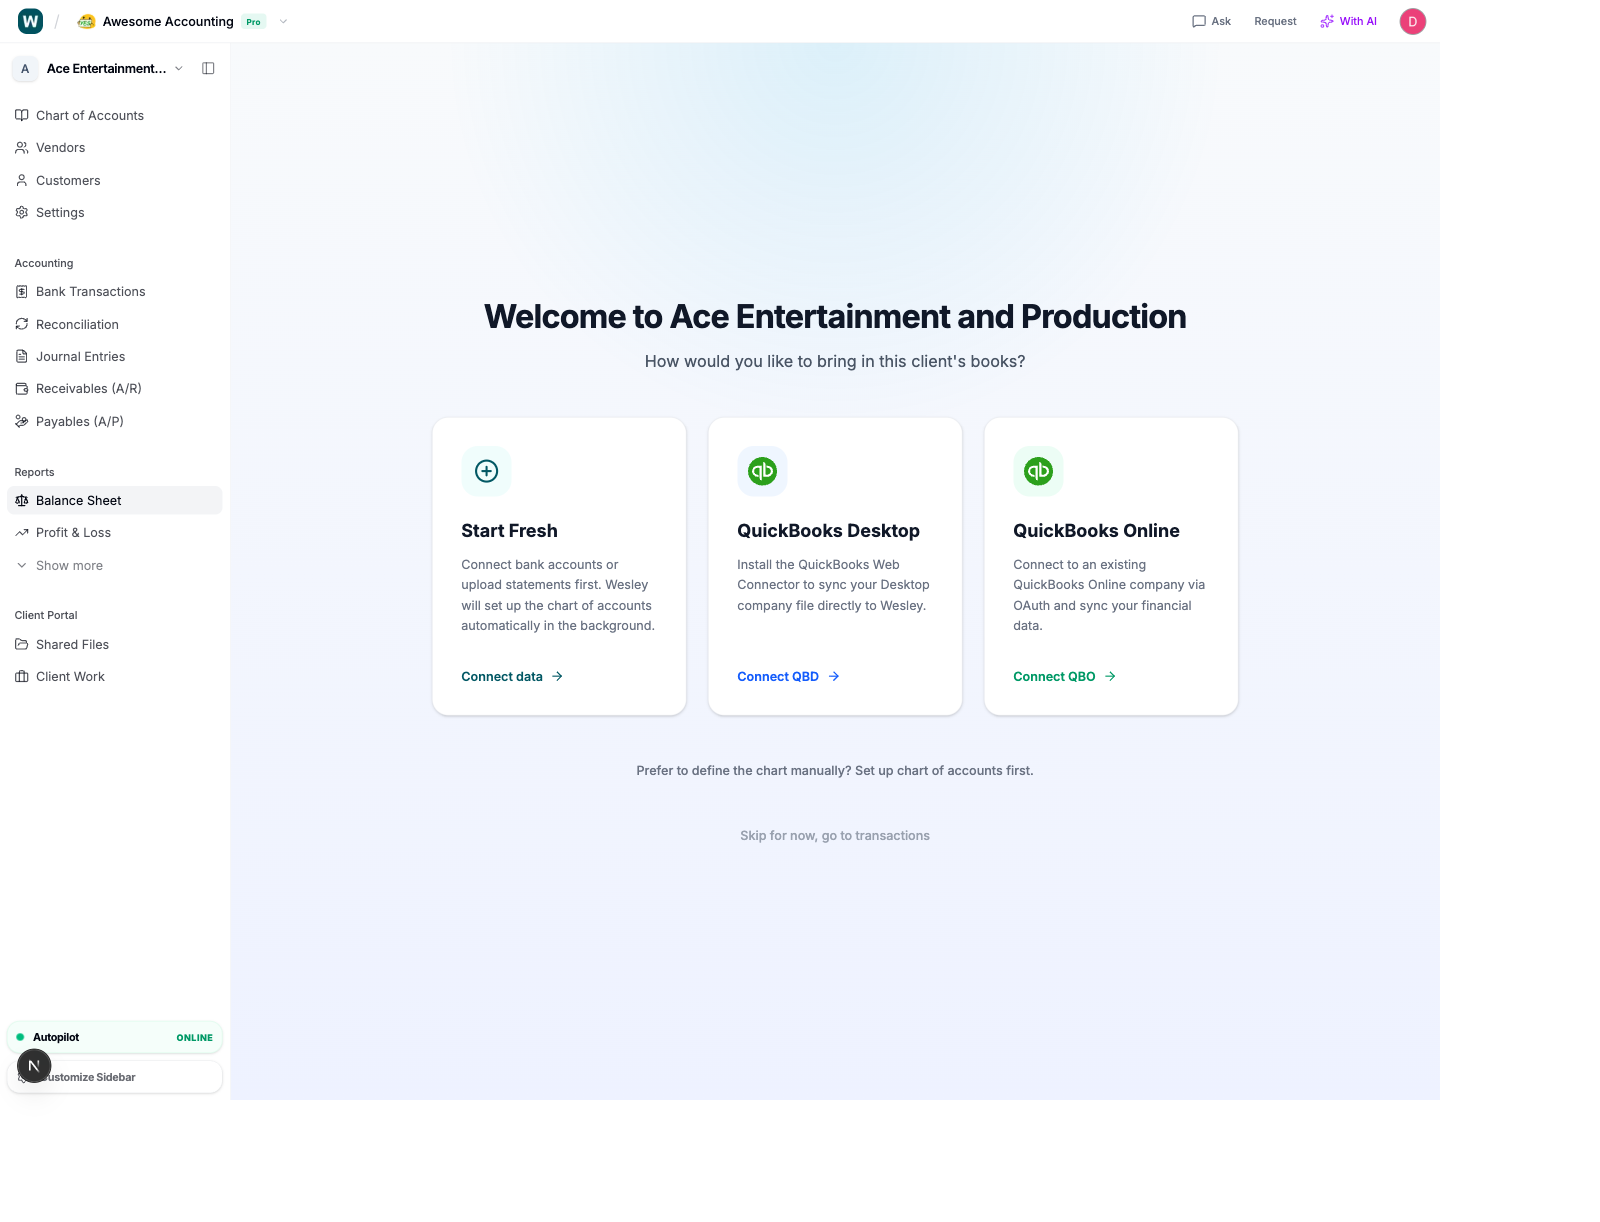Screen dimensions: 1600x1222
Task: Click Skip for now, go to transactions
Action: (x=835, y=836)
